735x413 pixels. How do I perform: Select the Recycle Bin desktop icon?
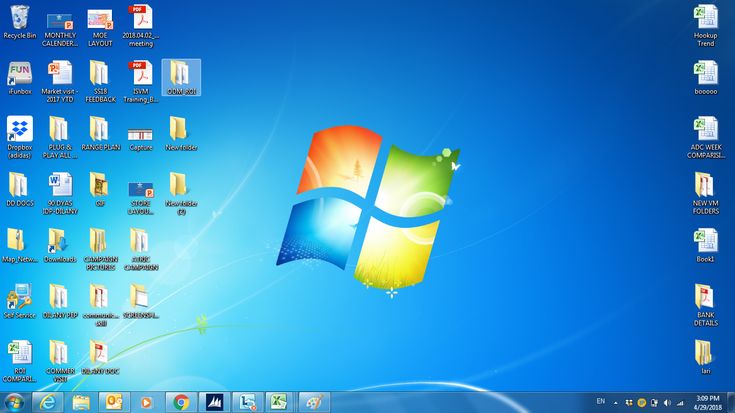tap(20, 22)
